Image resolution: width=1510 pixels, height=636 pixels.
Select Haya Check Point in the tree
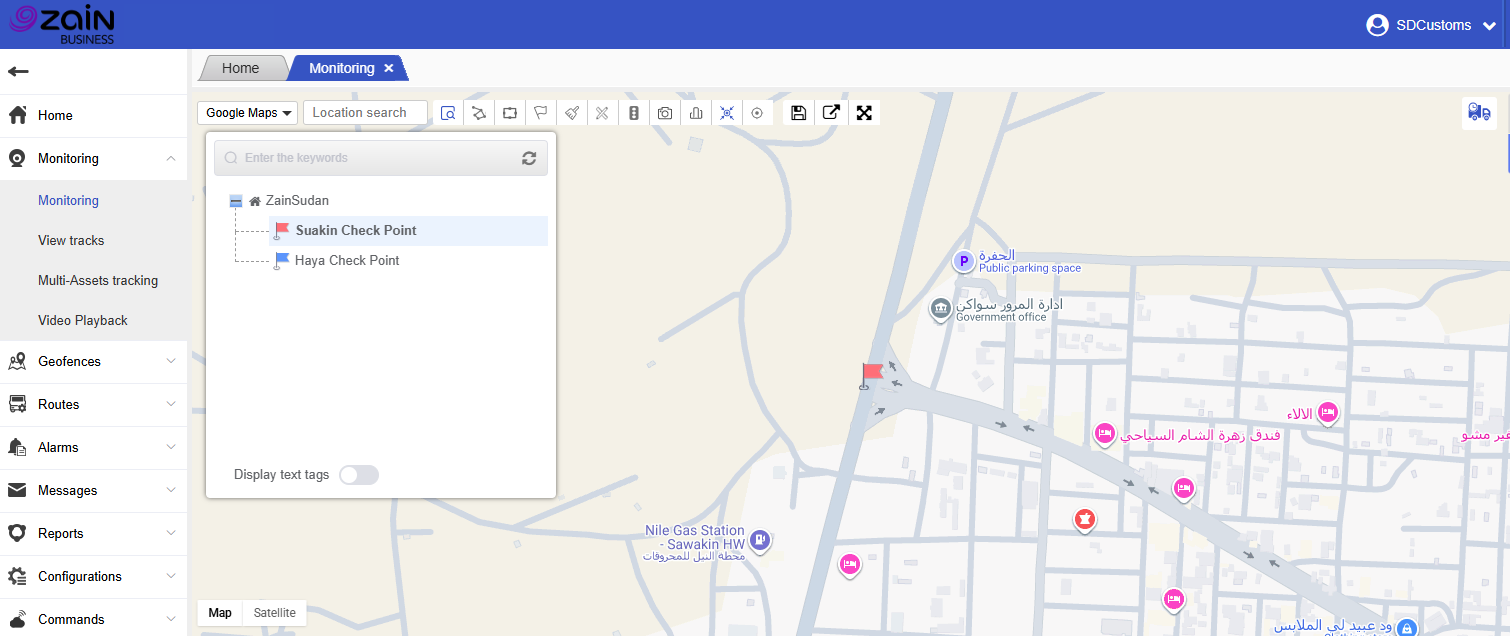click(x=346, y=261)
